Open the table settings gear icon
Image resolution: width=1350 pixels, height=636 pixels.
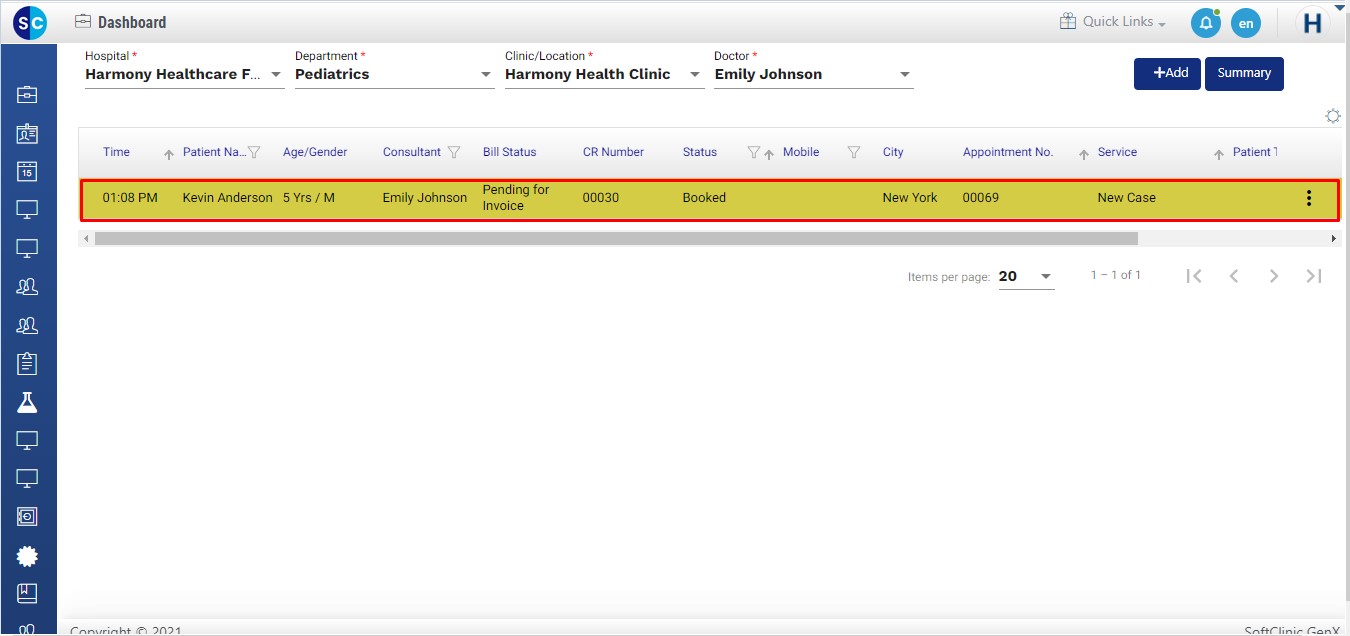pyautogui.click(x=1332, y=116)
